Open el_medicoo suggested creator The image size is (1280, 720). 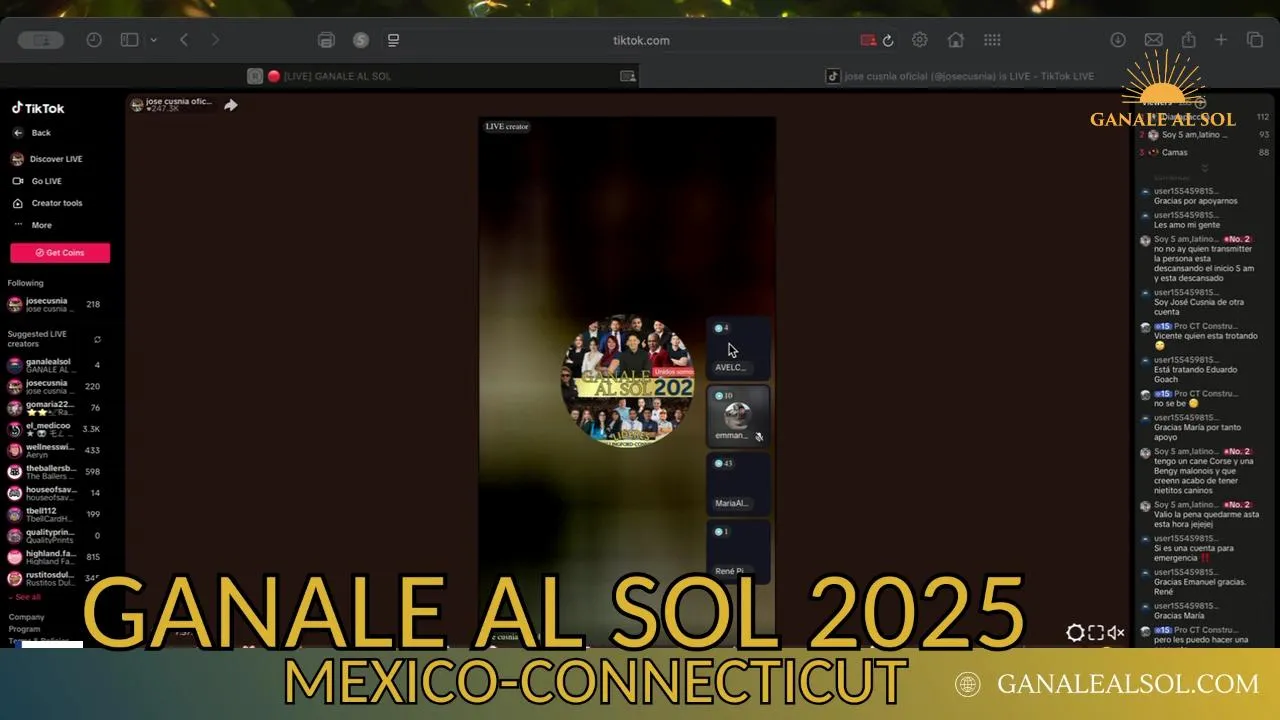pos(55,429)
